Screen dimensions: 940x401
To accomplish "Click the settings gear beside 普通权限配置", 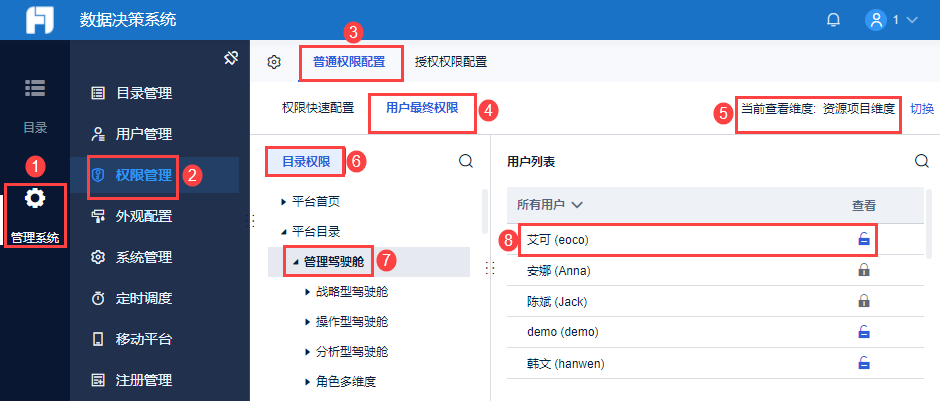I will [274, 62].
